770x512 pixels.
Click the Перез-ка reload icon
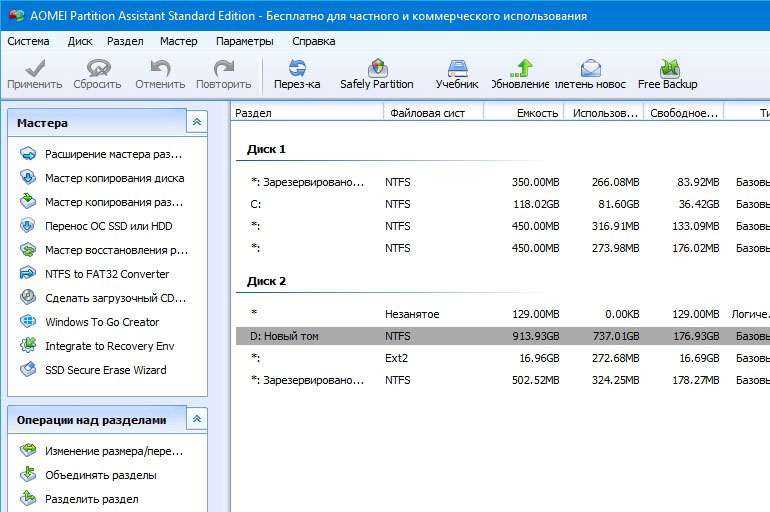pos(297,68)
